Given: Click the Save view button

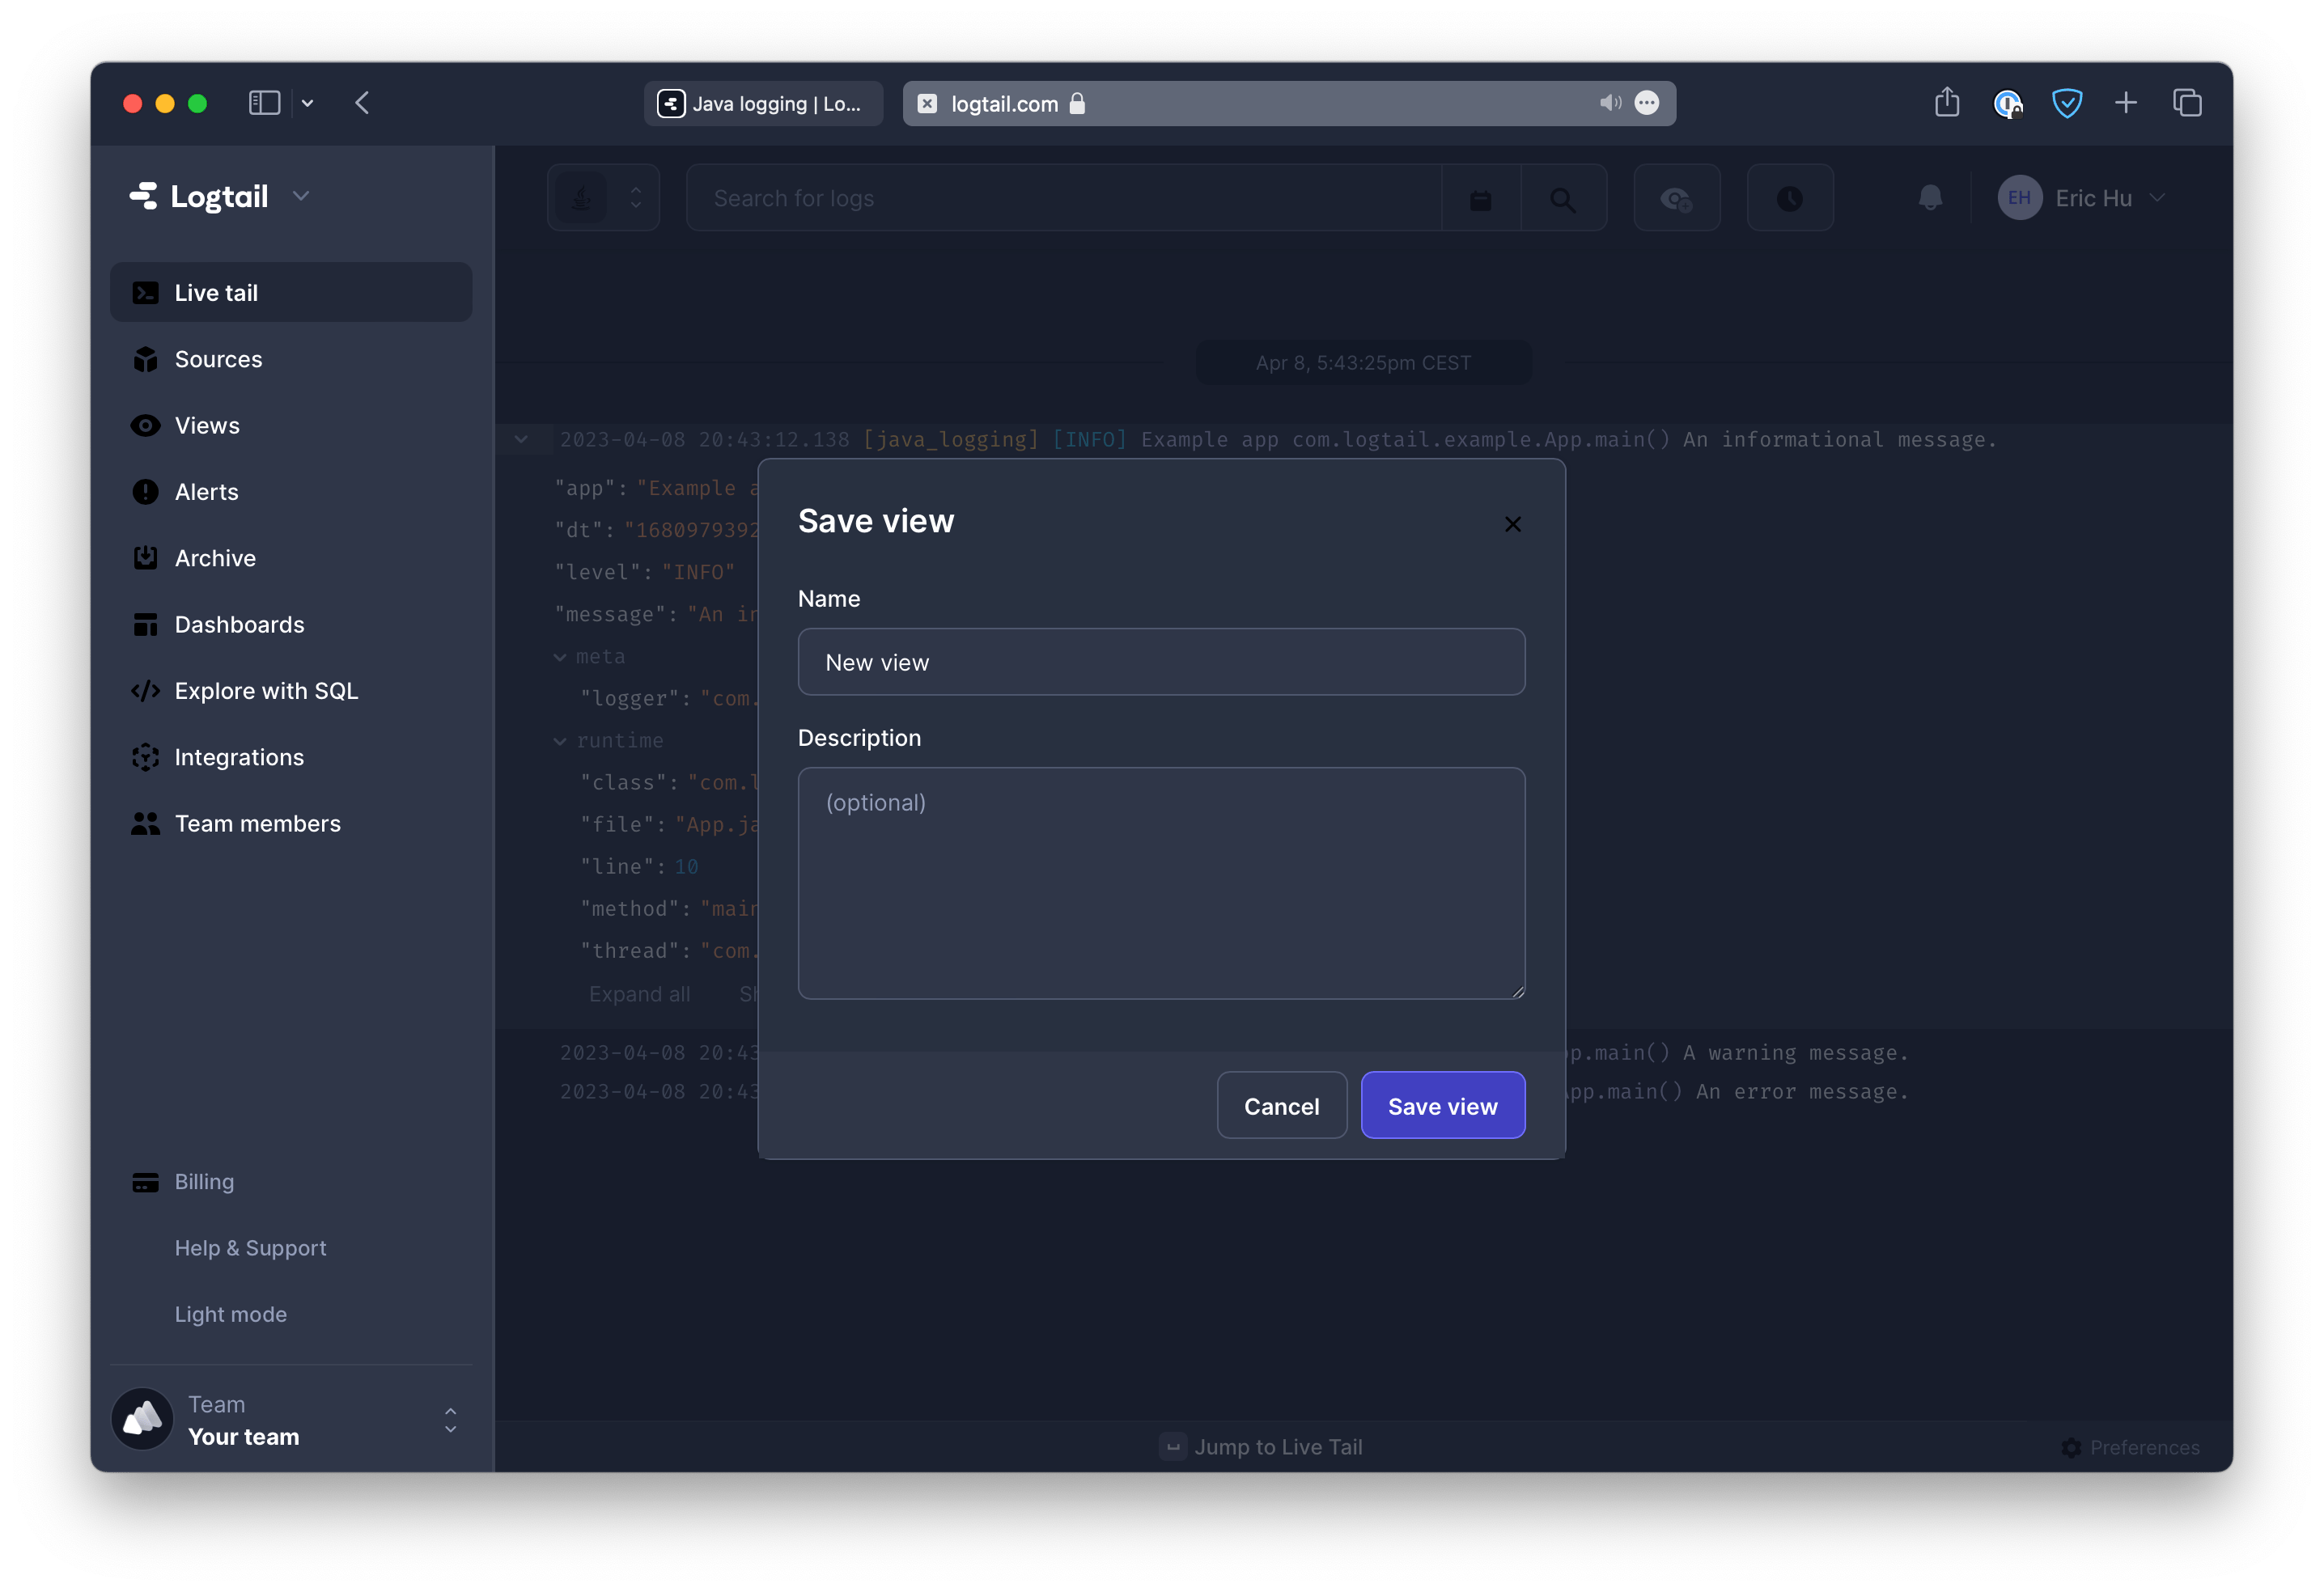Looking at the screenshot, I should click(x=1442, y=1106).
